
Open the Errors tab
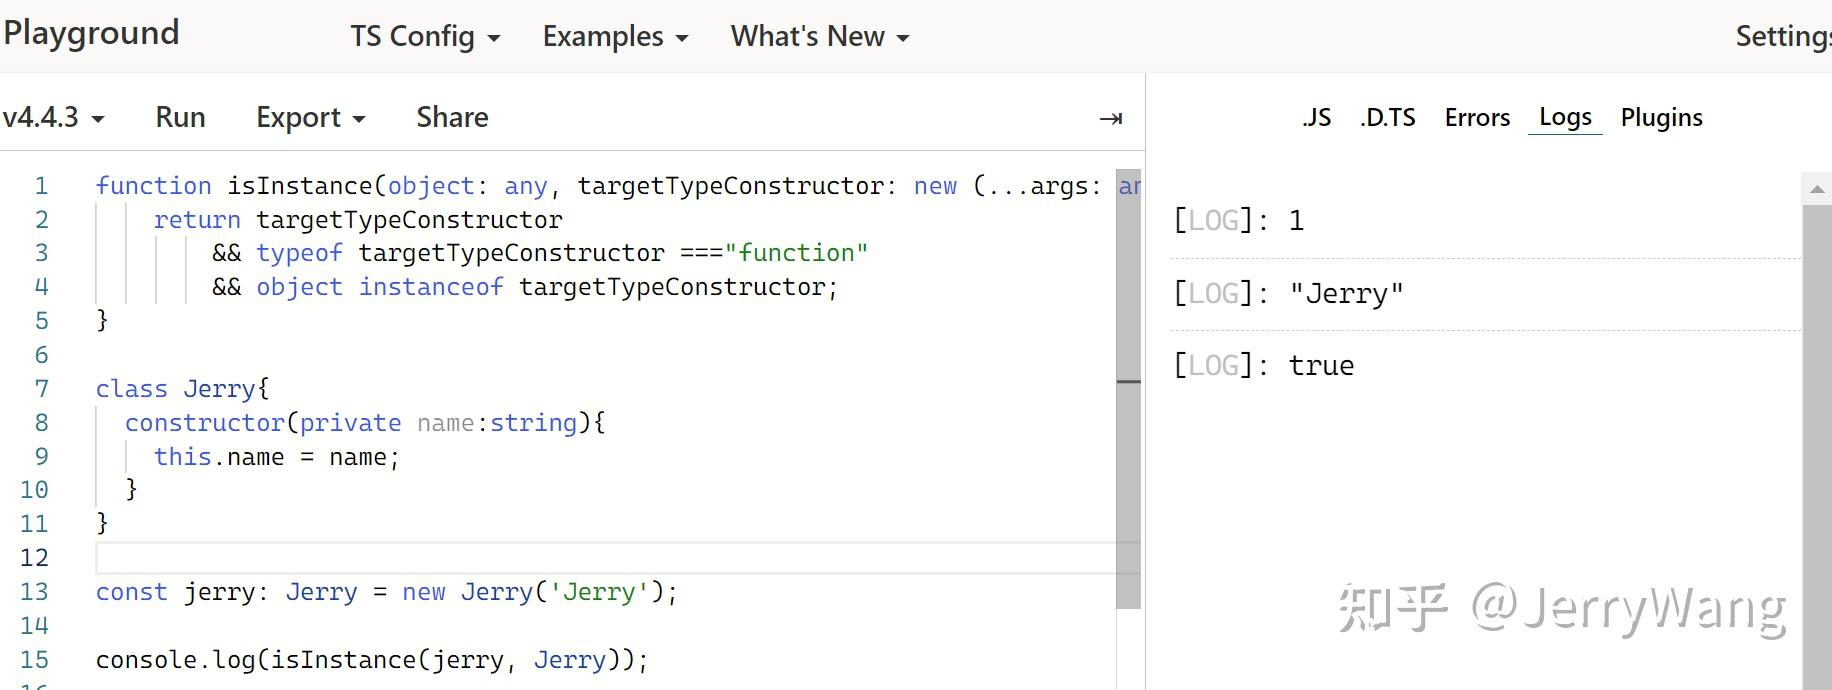pyautogui.click(x=1477, y=118)
